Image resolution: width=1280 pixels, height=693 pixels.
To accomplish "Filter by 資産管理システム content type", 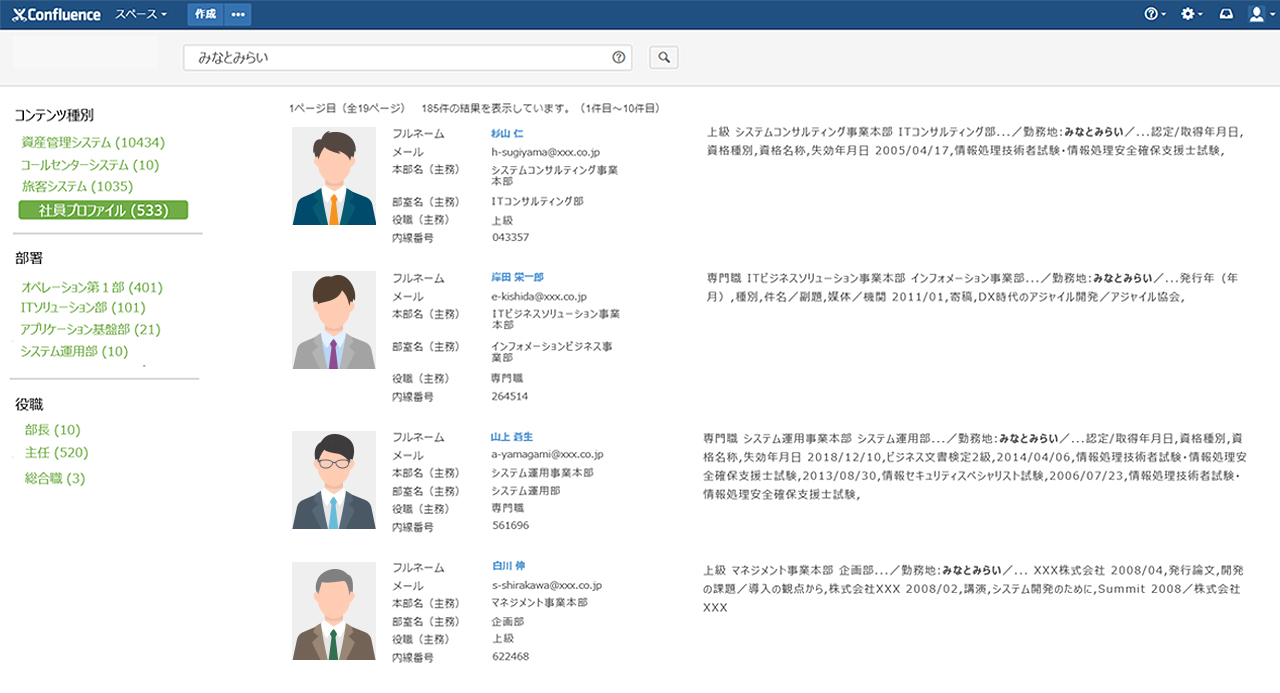I will click(93, 143).
